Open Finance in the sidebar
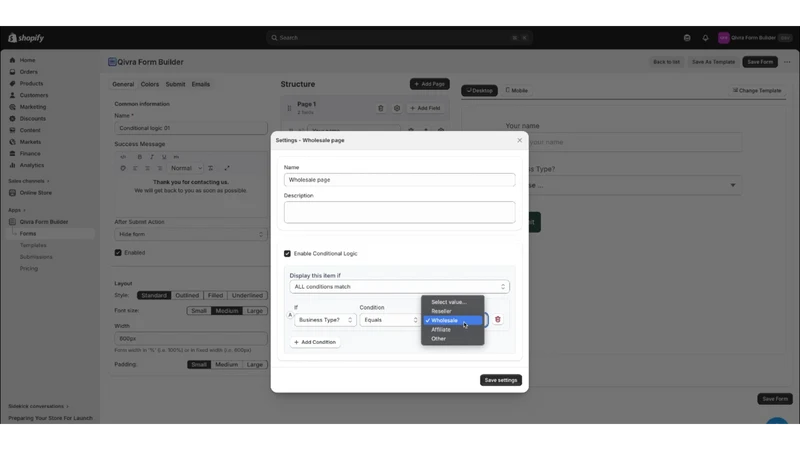The width and height of the screenshot is (800, 450). click(x=30, y=154)
